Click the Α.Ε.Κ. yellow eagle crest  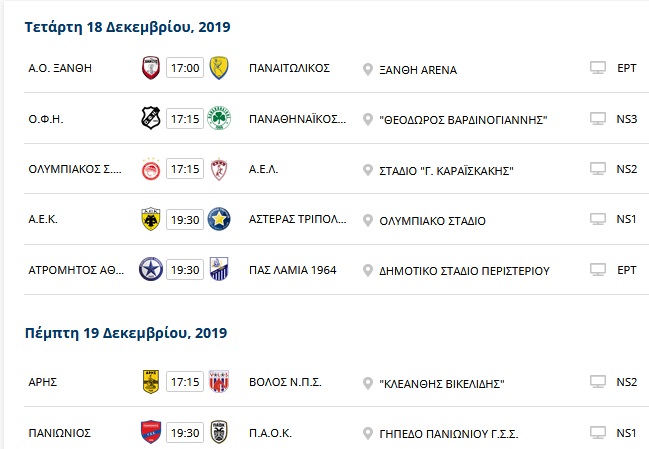151,219
